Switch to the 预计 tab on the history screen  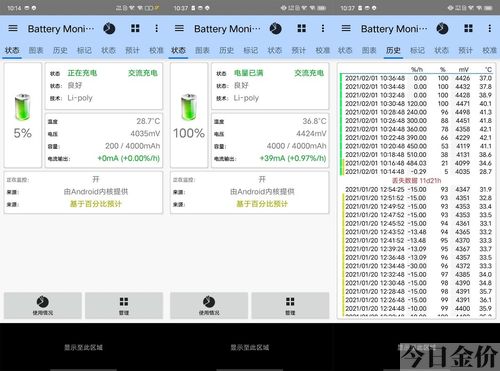tap(465, 50)
